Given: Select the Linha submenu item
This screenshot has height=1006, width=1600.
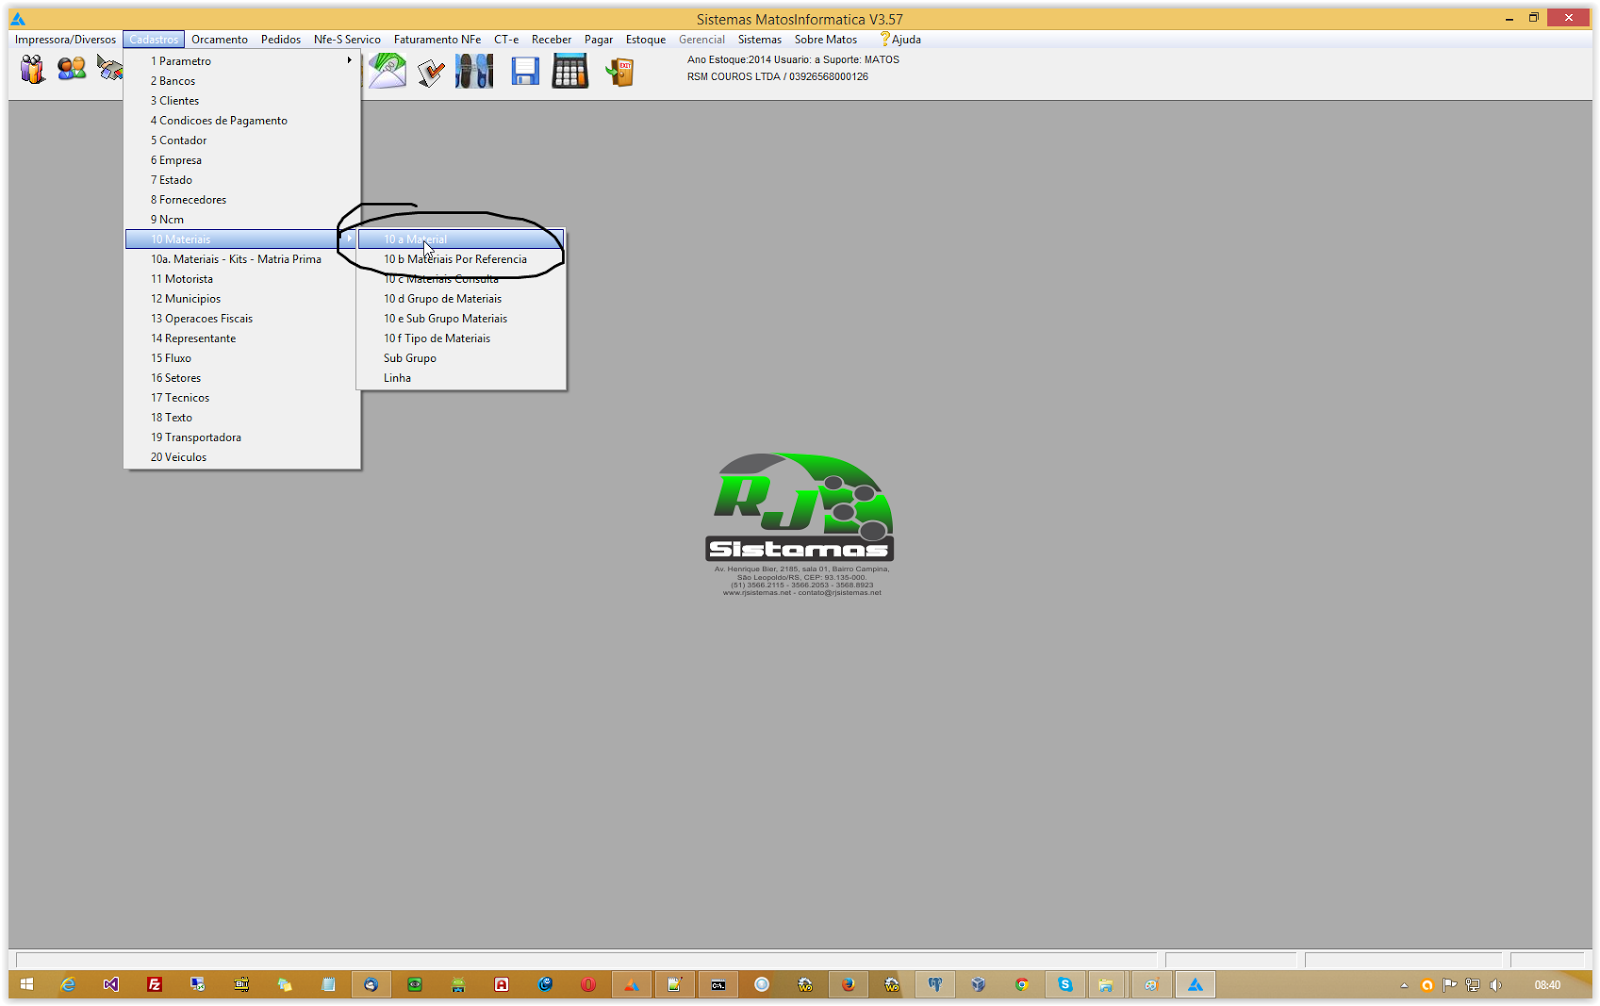Looking at the screenshot, I should click(461, 378).
